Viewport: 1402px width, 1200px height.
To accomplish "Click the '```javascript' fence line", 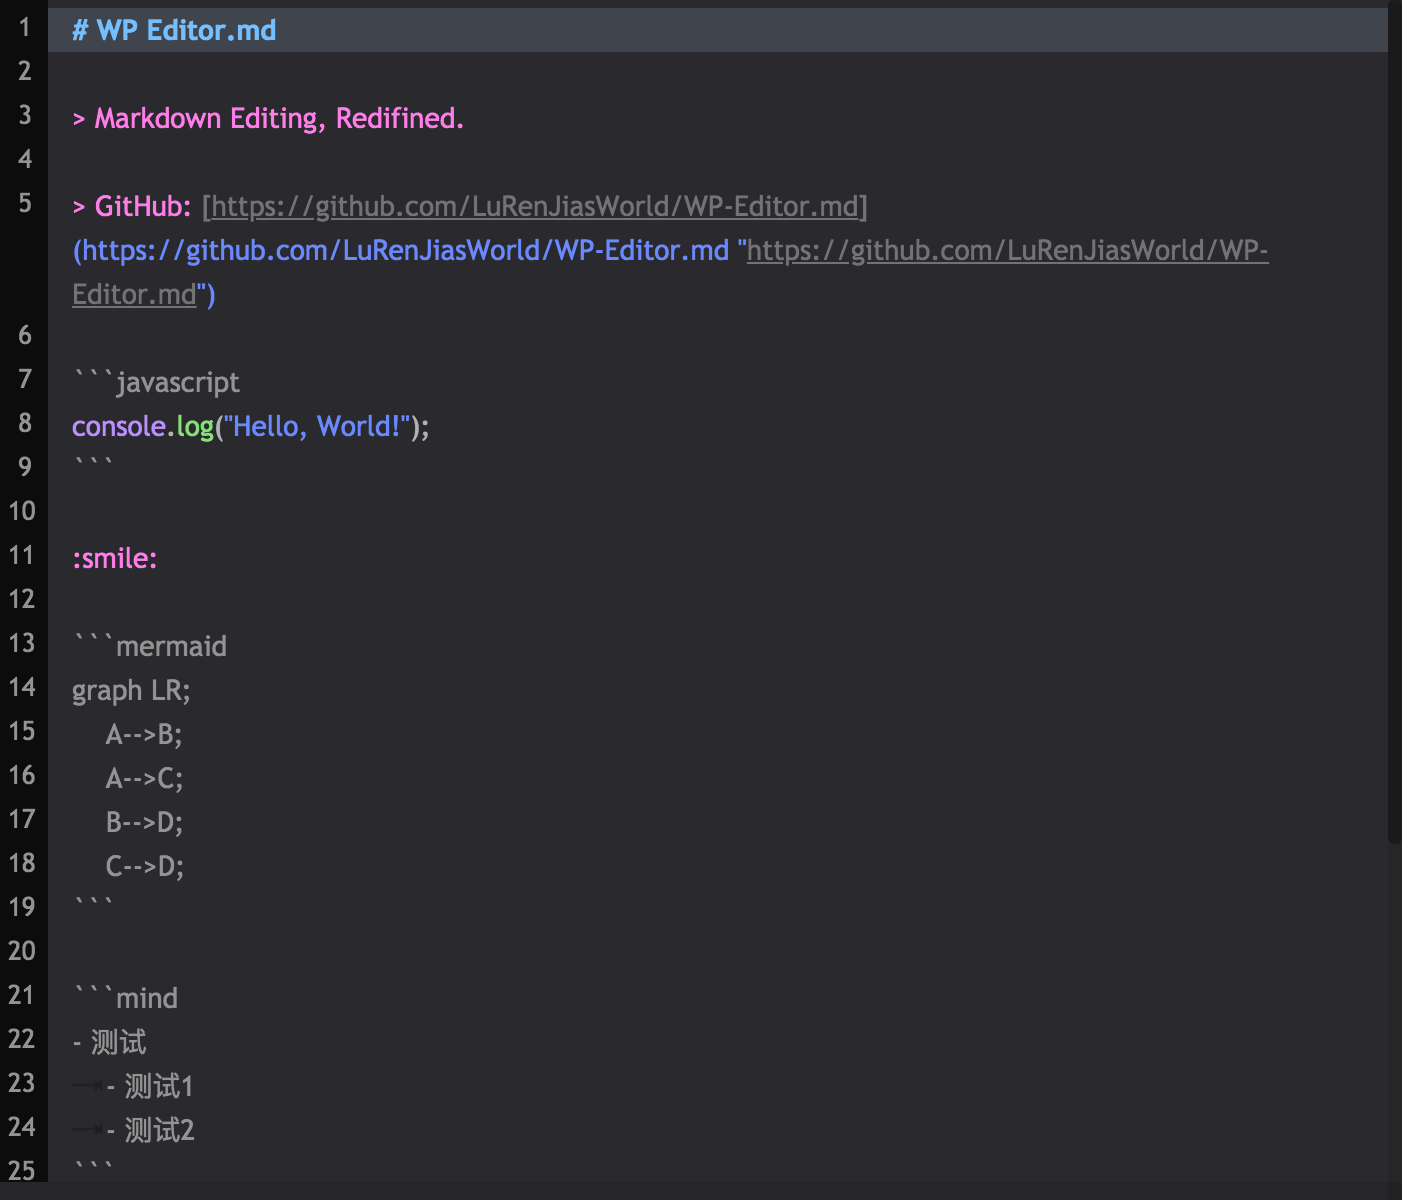I will tap(156, 382).
